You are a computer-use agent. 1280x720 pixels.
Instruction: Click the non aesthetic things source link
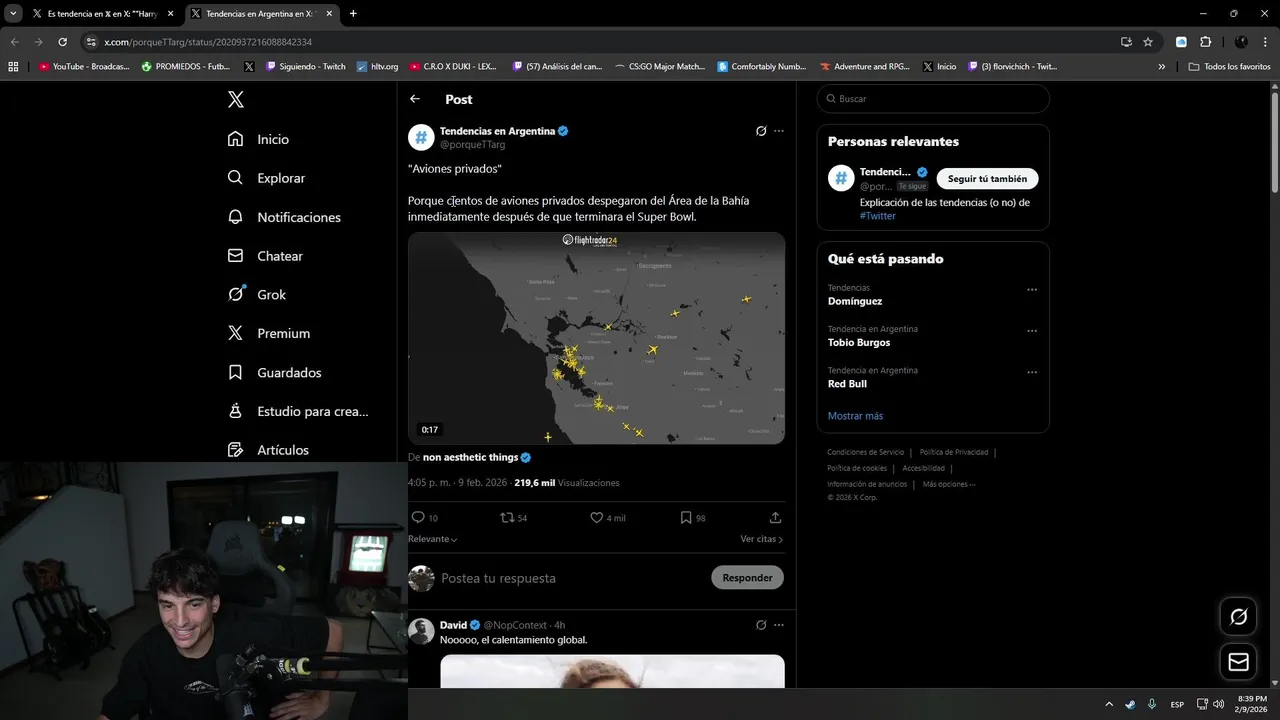pyautogui.click(x=470, y=457)
